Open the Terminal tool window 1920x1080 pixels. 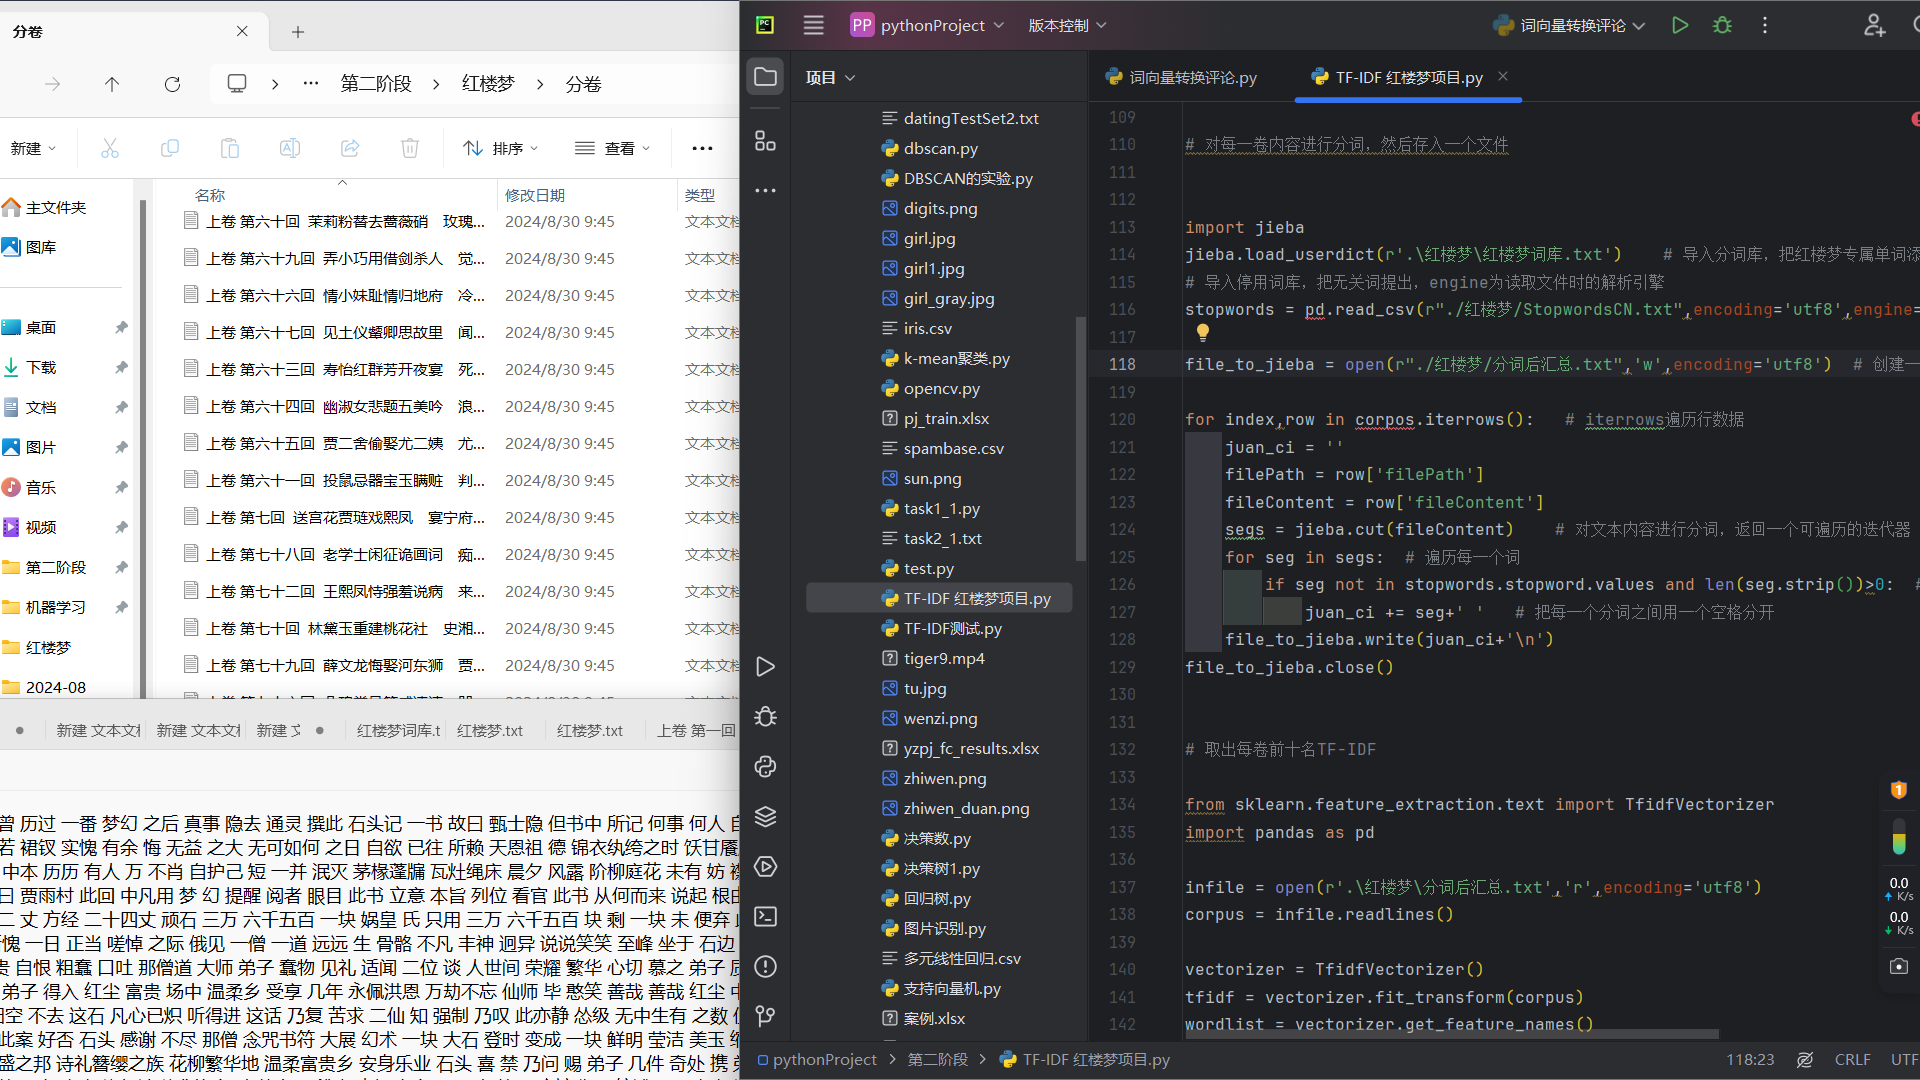tap(765, 917)
